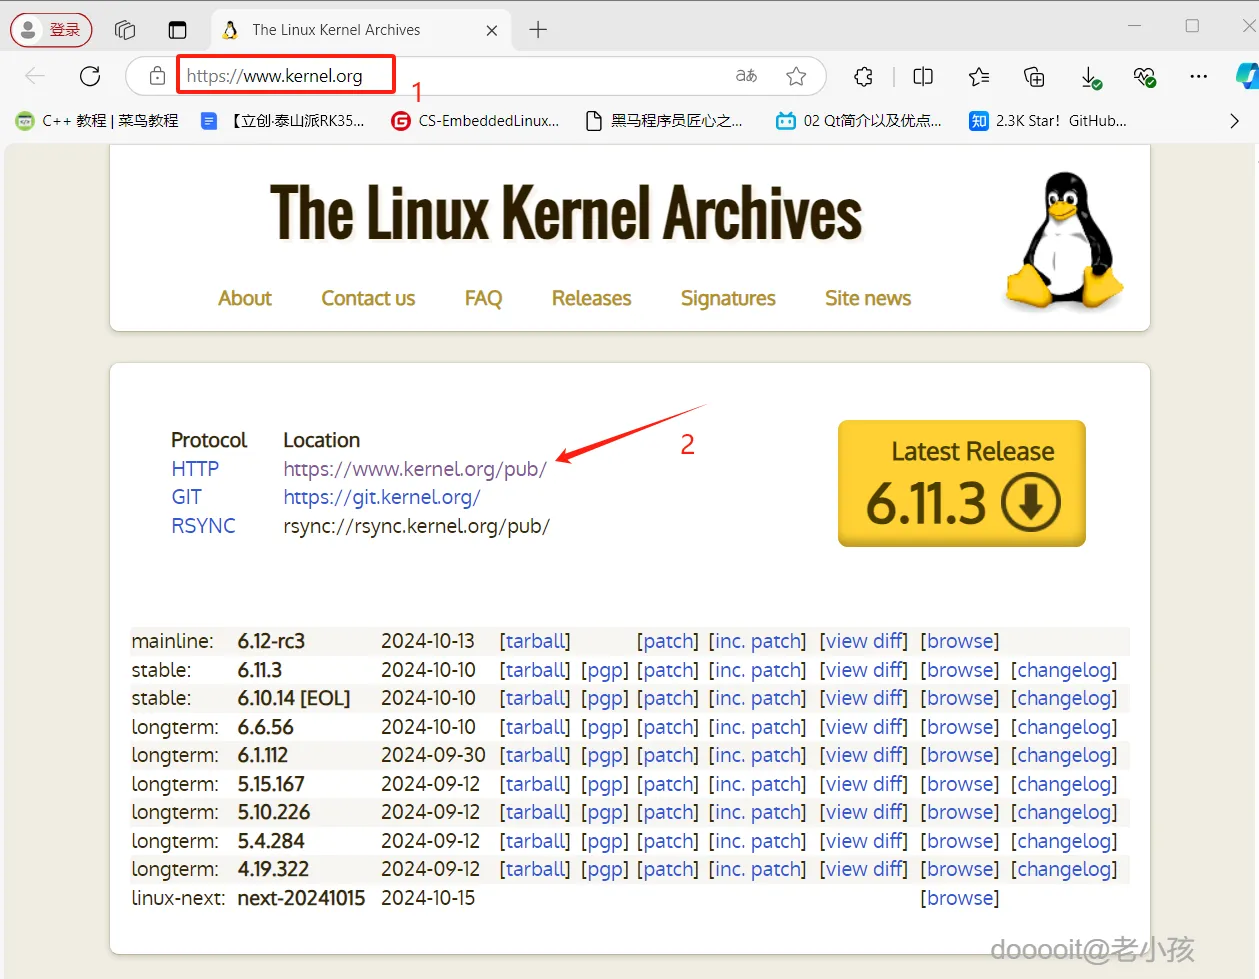1259x979 pixels.
Task: Open the extensions puzzle icon
Action: (x=863, y=76)
